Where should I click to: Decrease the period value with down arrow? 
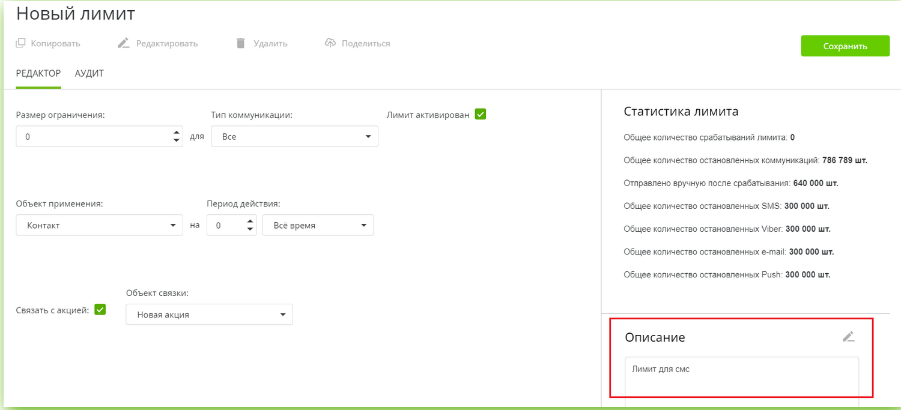point(249,230)
